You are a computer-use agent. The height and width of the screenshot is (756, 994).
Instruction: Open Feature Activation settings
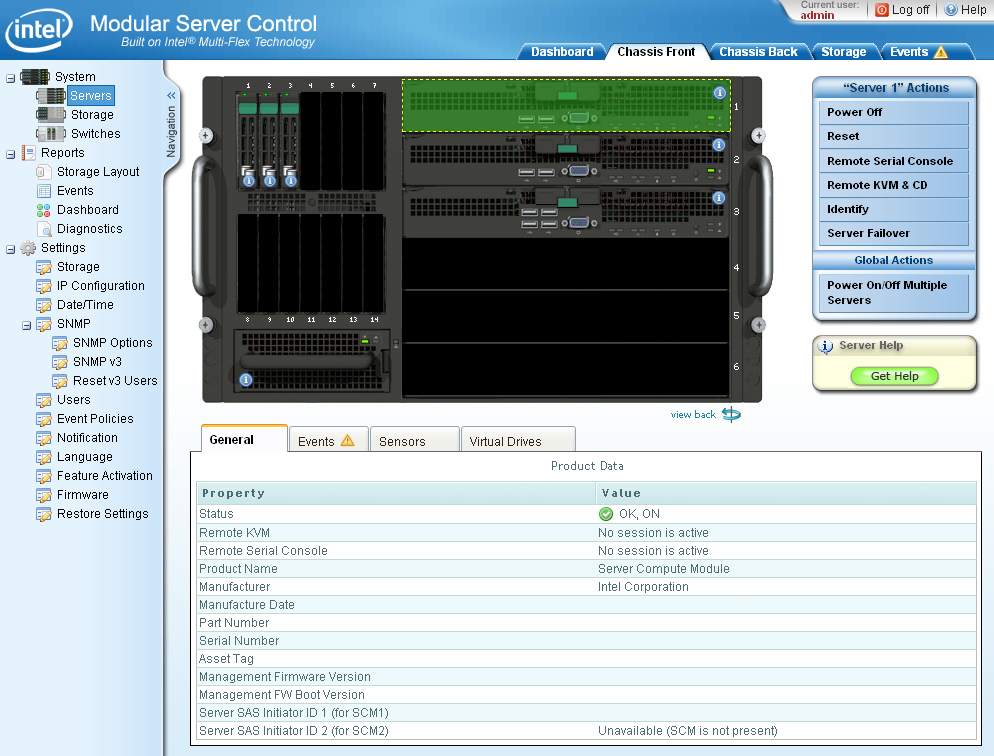coord(105,476)
